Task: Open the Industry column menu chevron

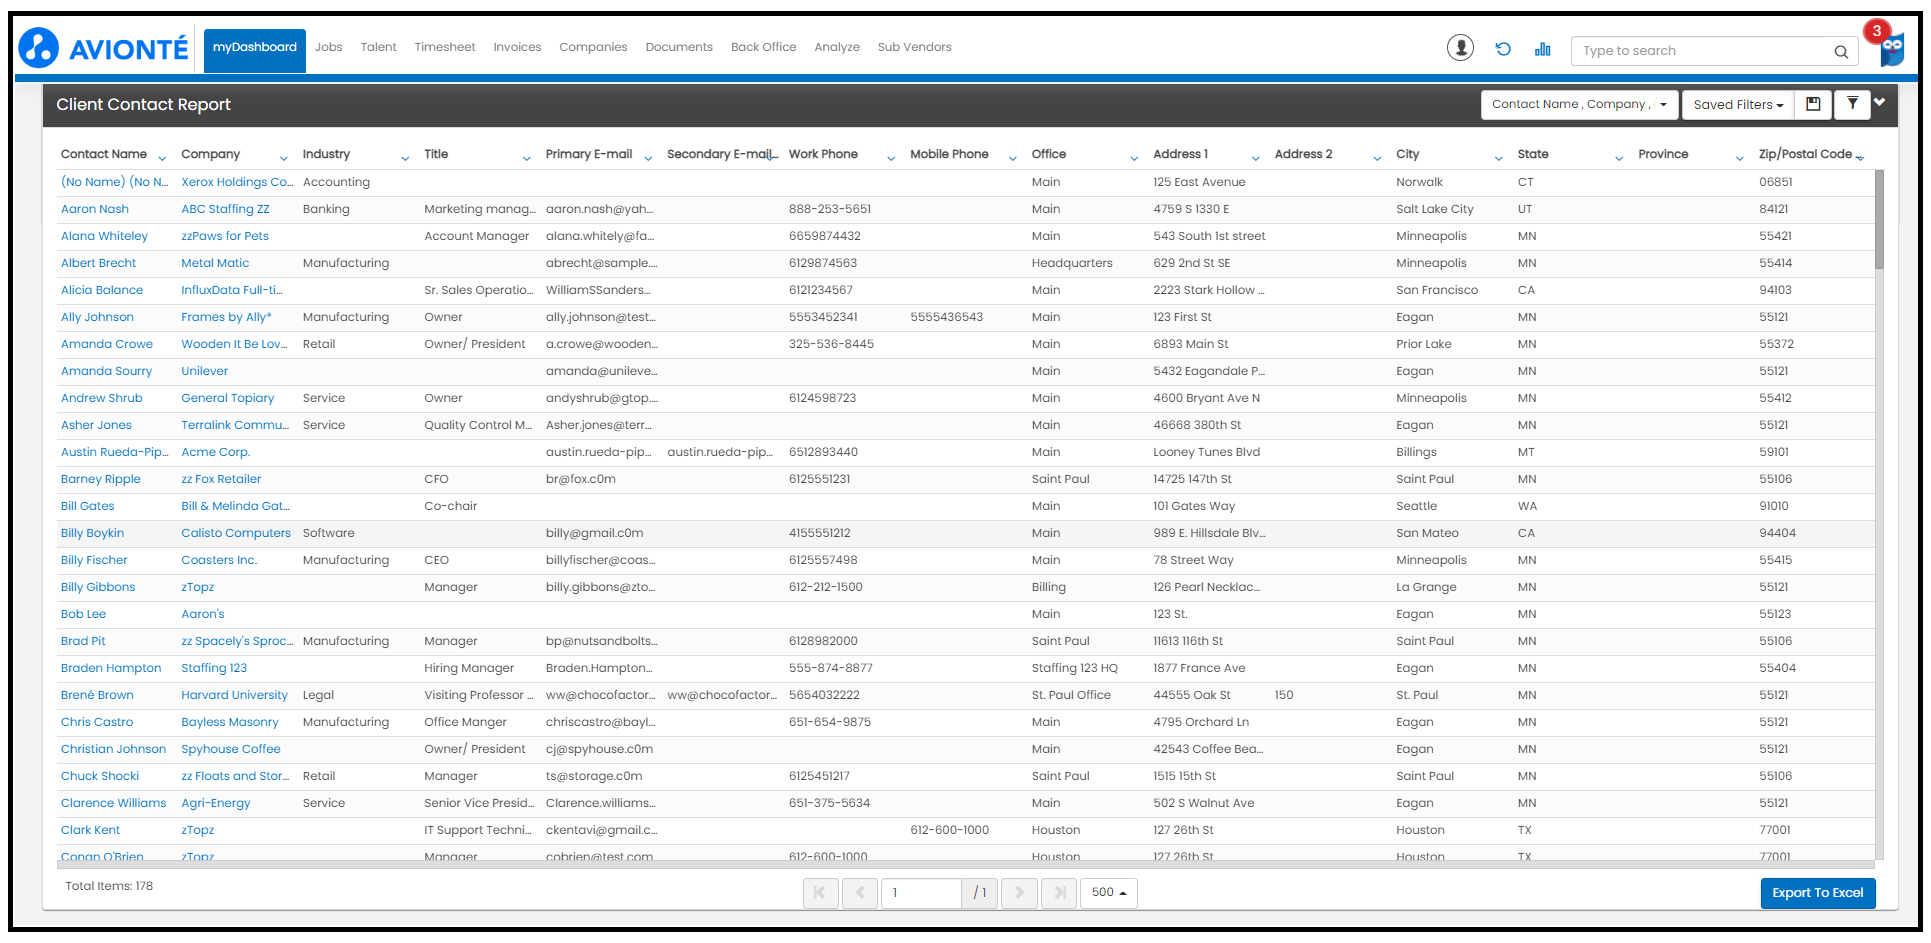Action: pos(405,158)
